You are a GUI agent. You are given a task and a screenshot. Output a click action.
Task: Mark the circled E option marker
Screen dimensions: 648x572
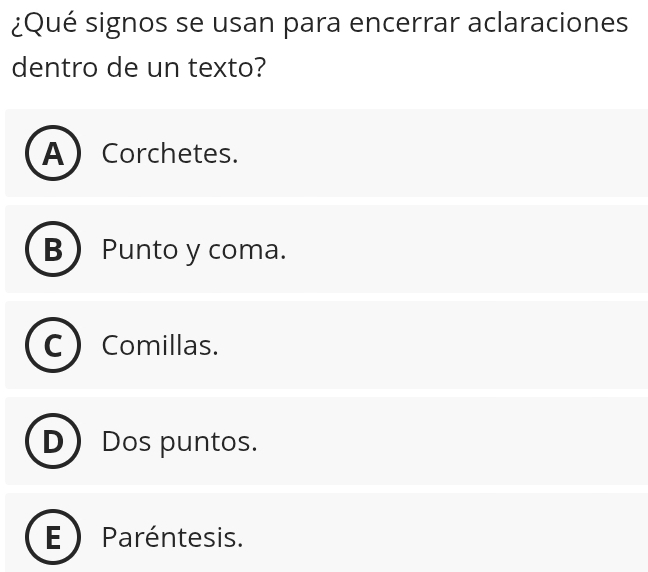click(x=53, y=537)
